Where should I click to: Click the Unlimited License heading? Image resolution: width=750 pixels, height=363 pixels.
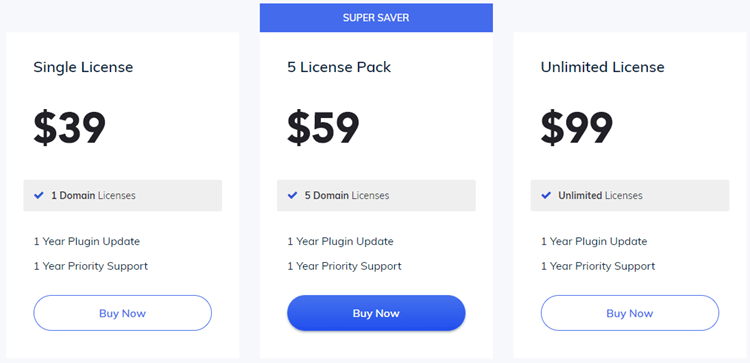(602, 67)
